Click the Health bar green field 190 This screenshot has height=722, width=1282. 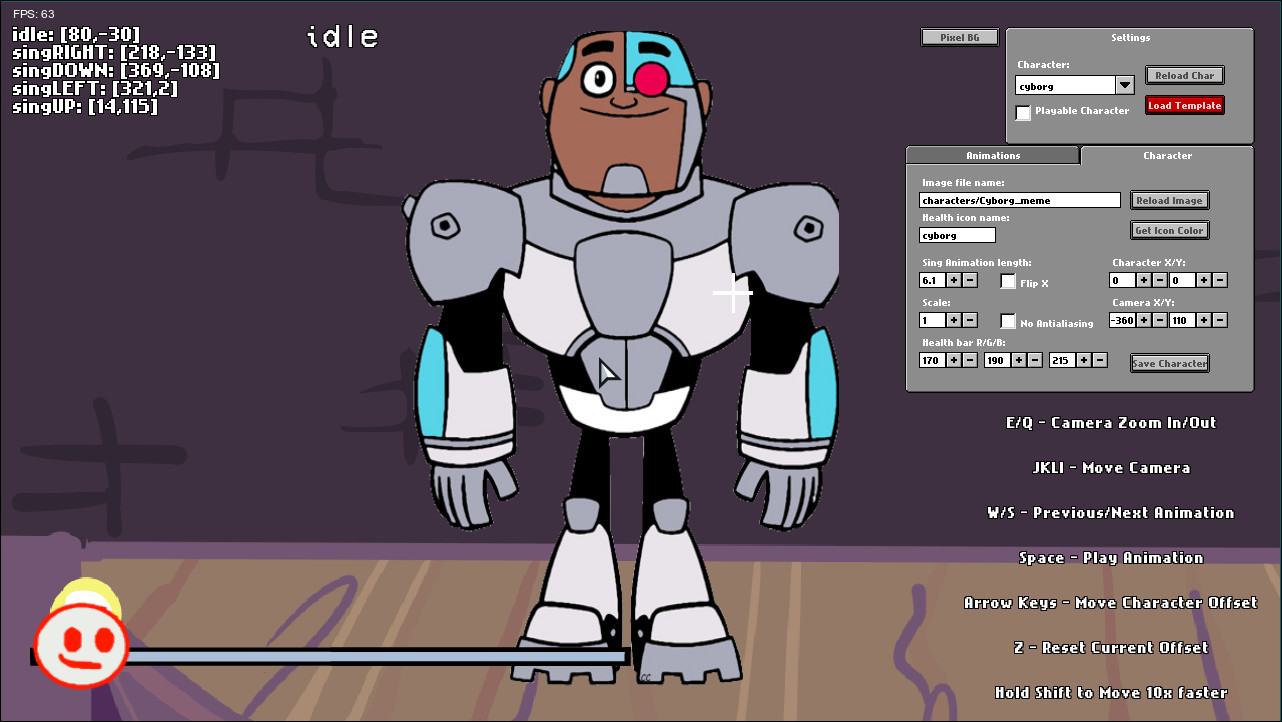(997, 360)
